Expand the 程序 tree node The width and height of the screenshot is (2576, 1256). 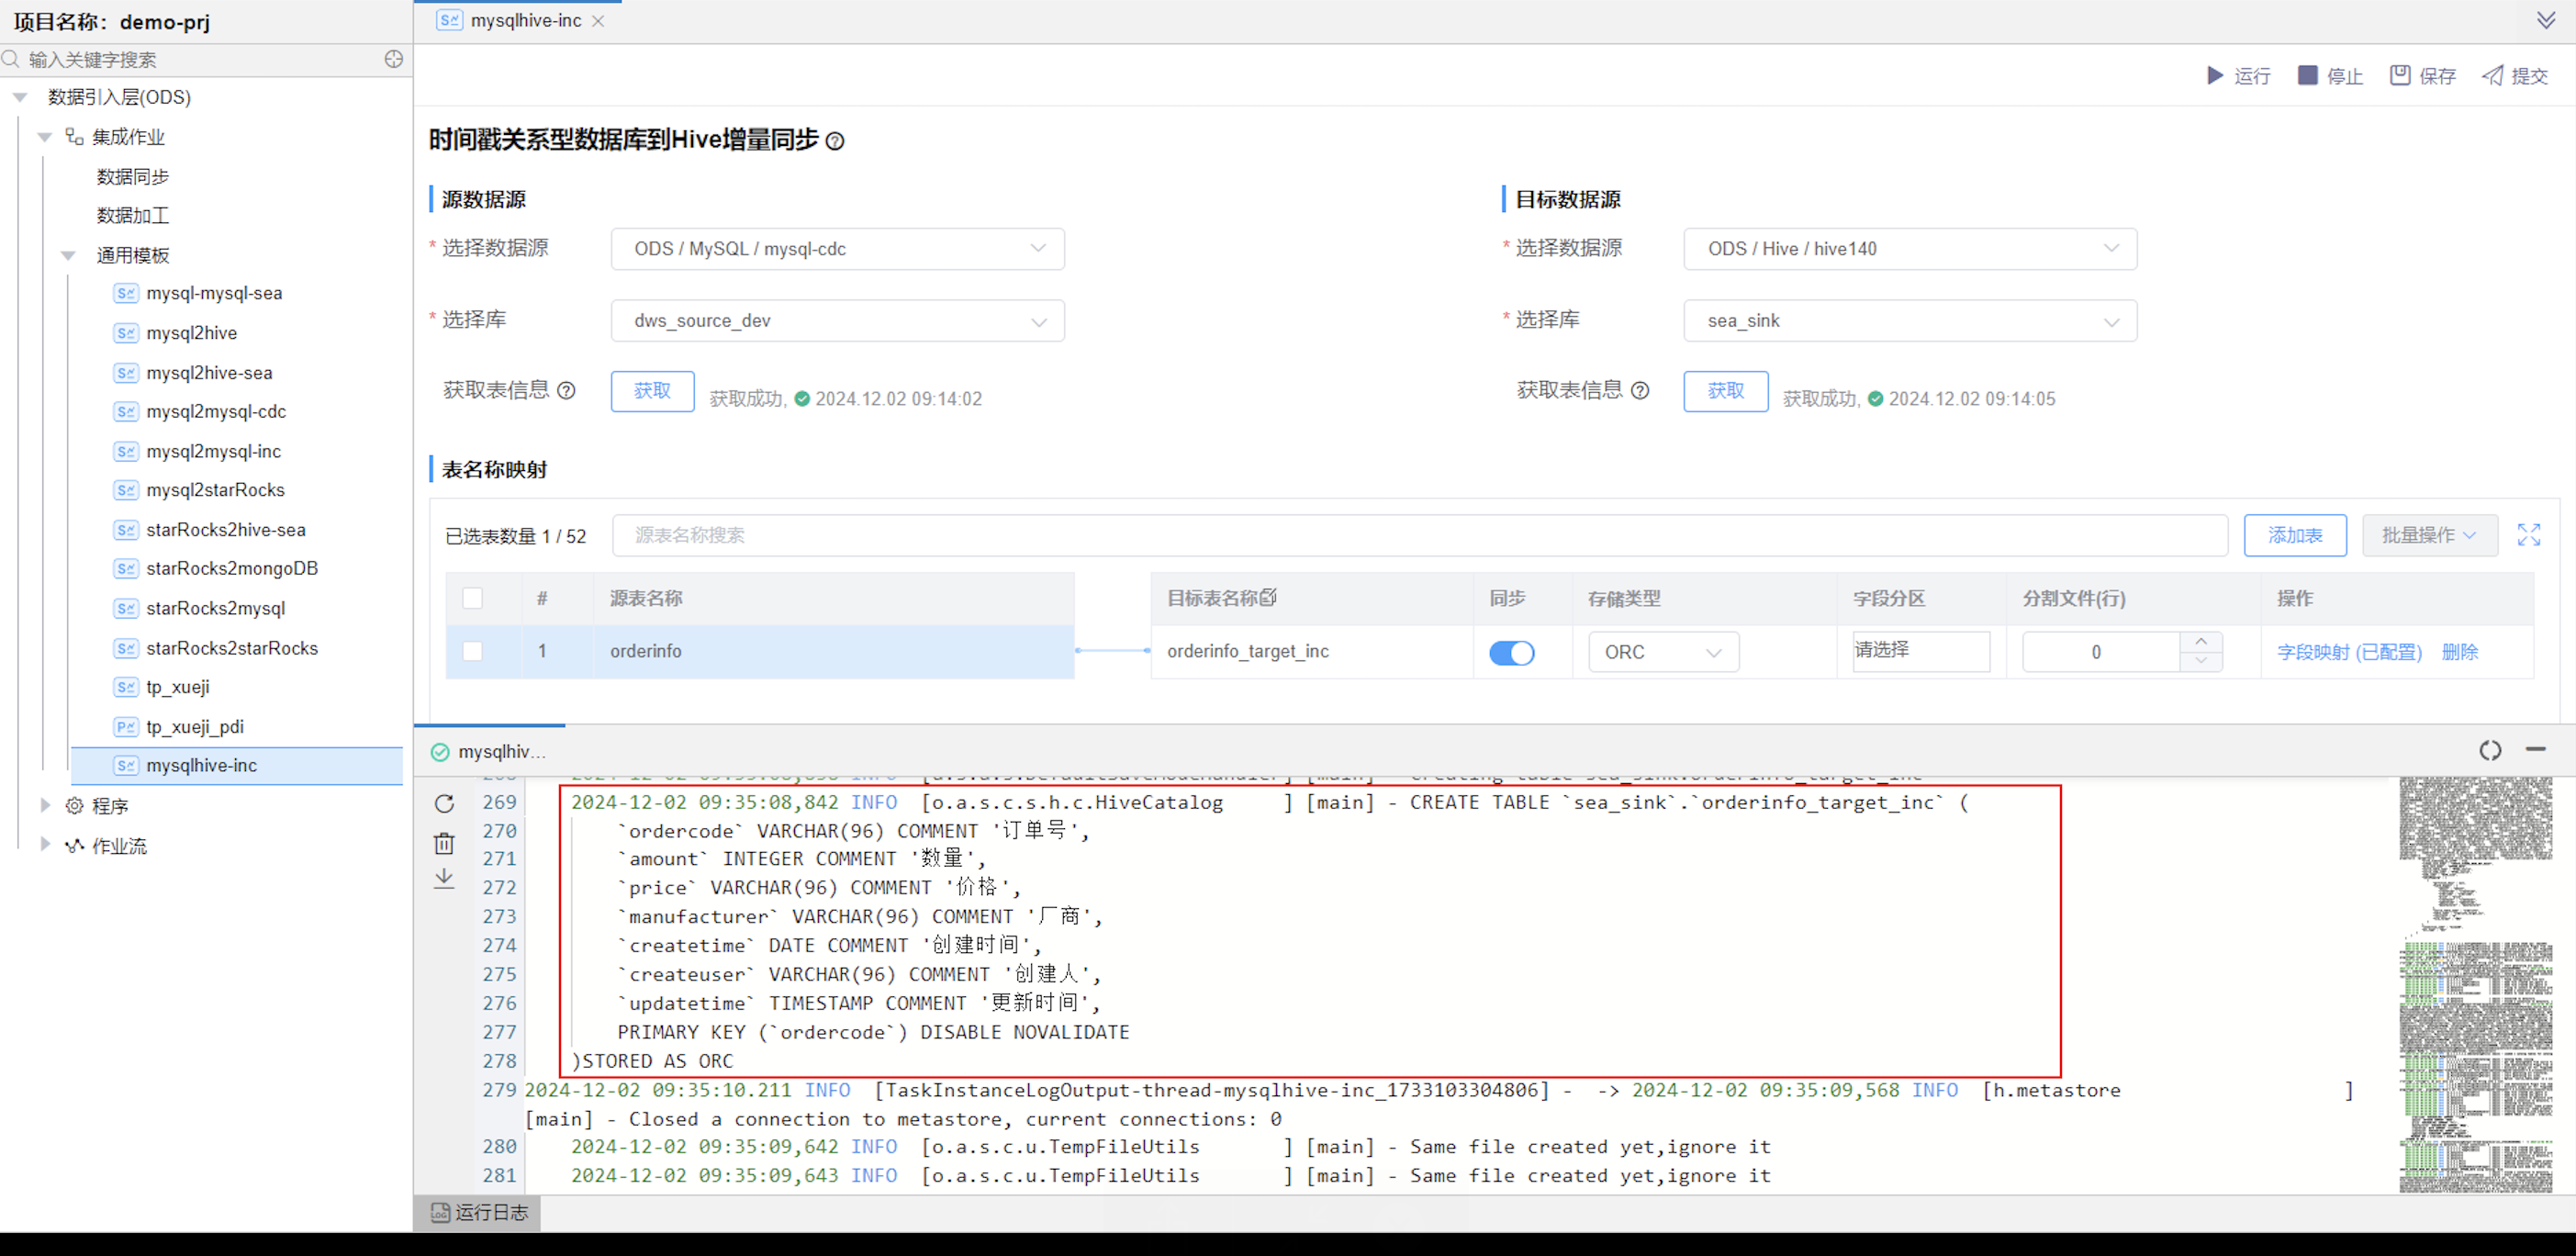coord(45,806)
